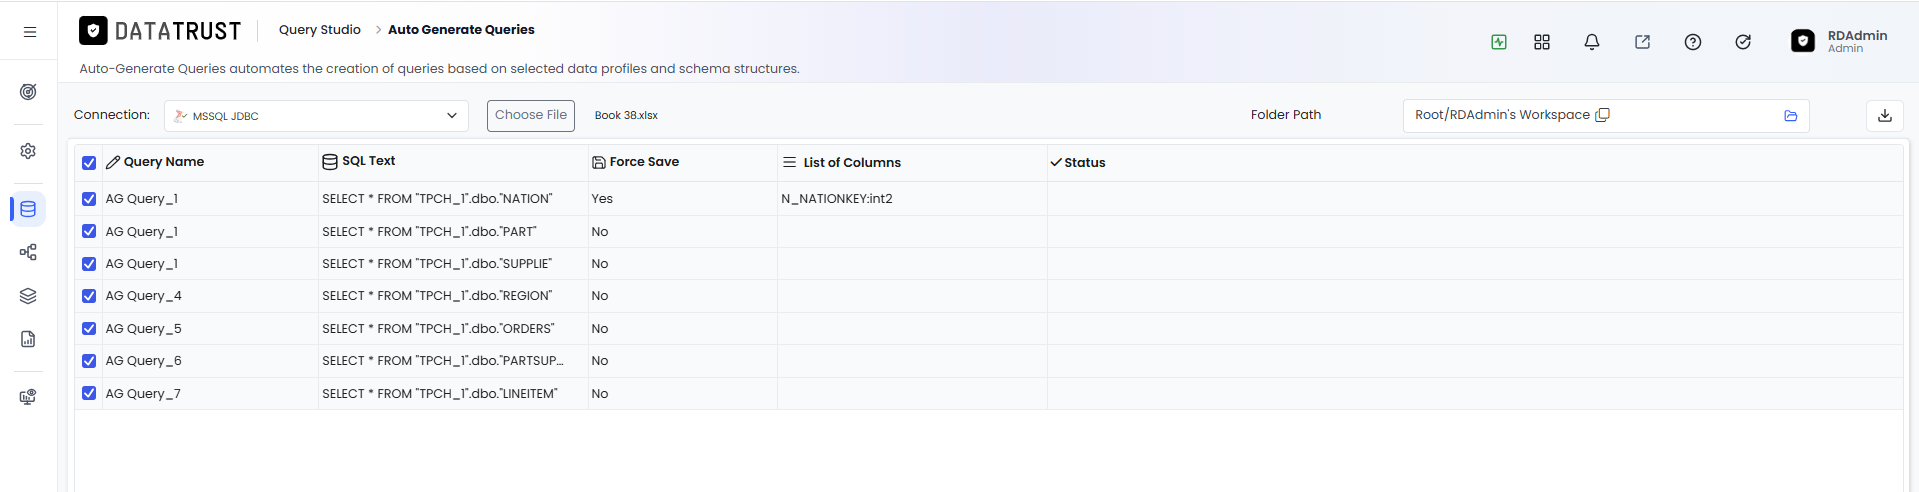Uncheck the row with NATION query

click(x=89, y=199)
